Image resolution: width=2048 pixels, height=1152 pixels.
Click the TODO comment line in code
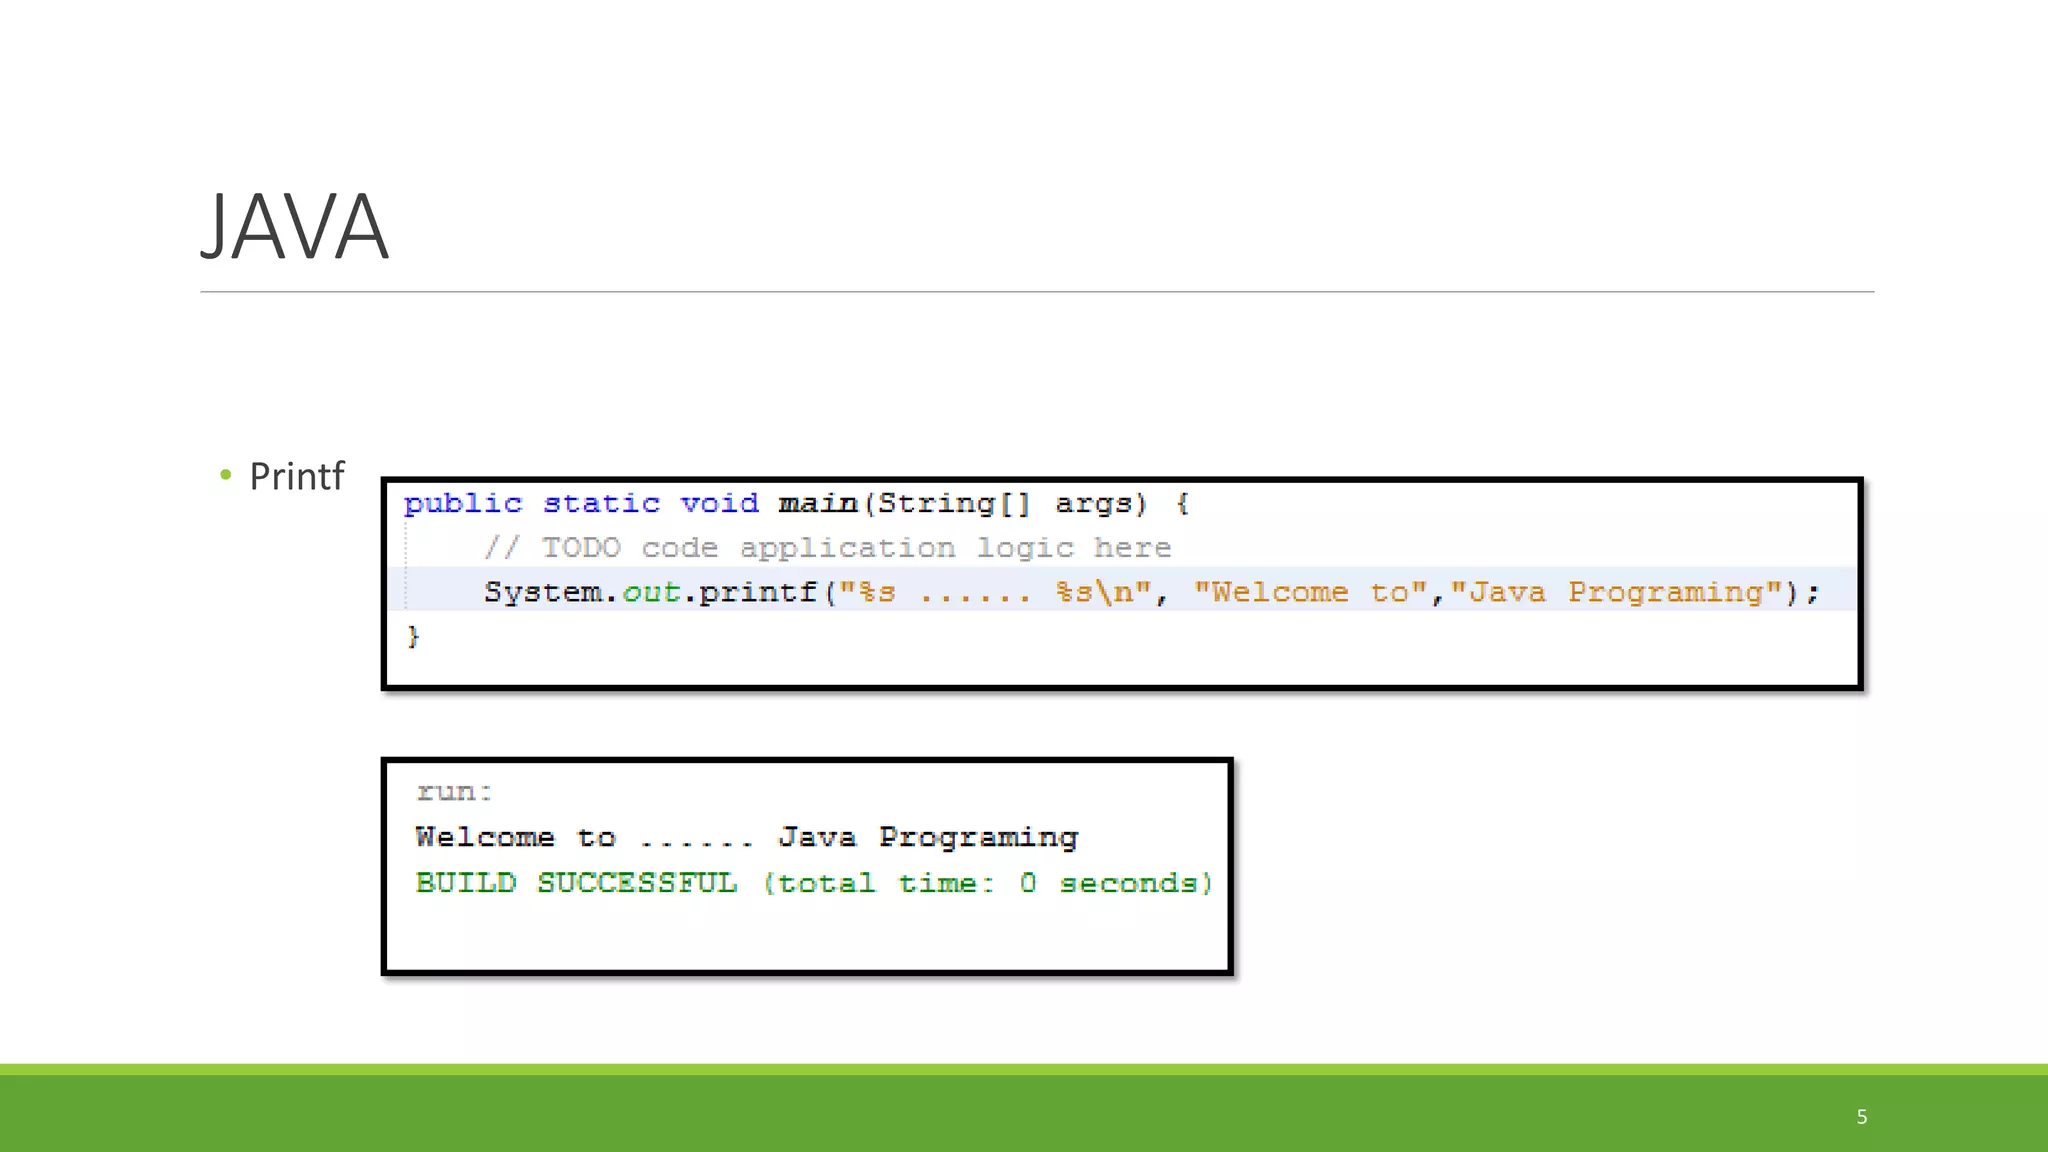(826, 548)
